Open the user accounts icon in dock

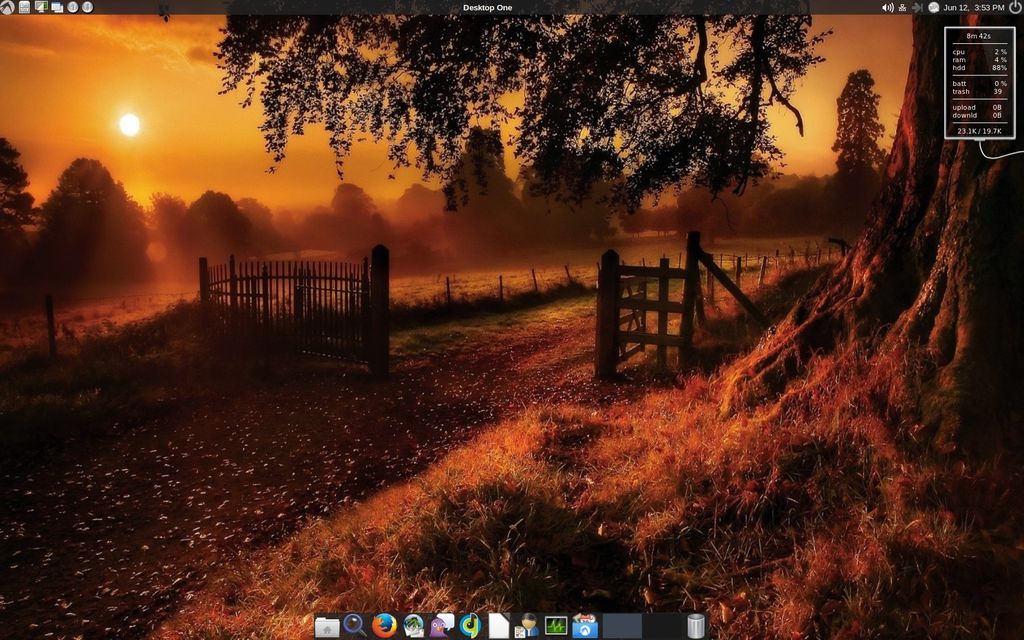(526, 626)
